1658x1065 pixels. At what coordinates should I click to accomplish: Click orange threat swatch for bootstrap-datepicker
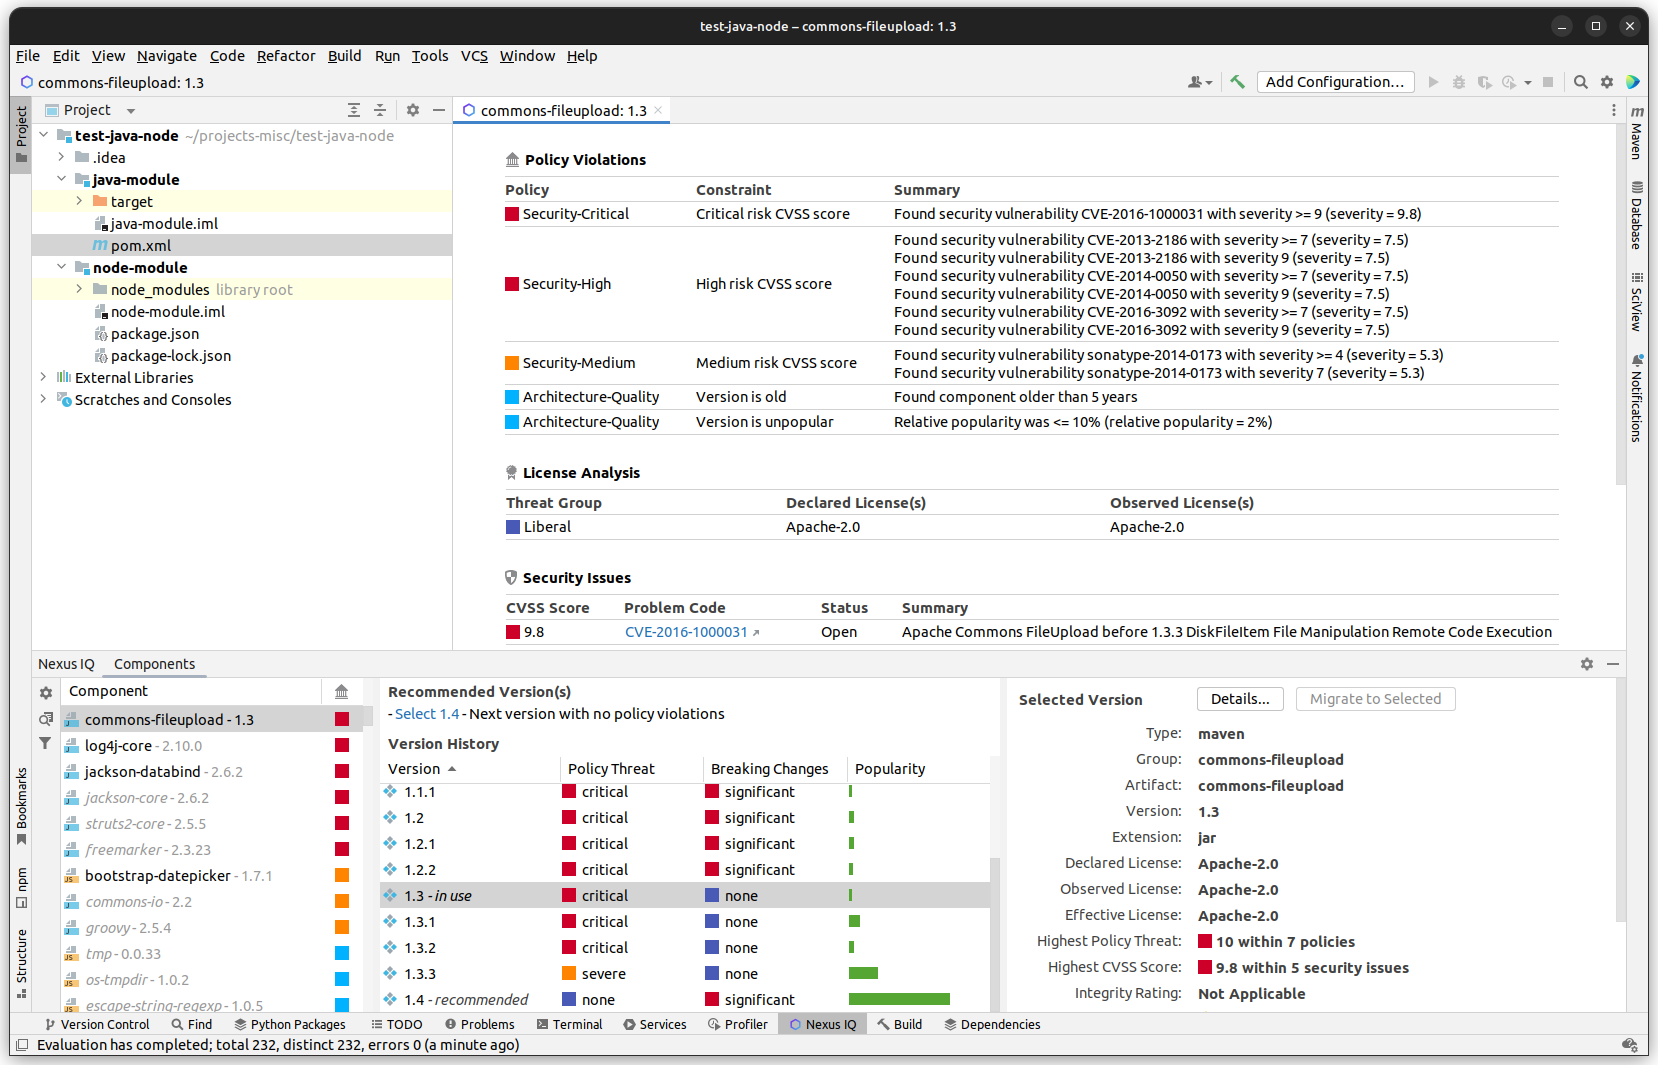[342, 875]
